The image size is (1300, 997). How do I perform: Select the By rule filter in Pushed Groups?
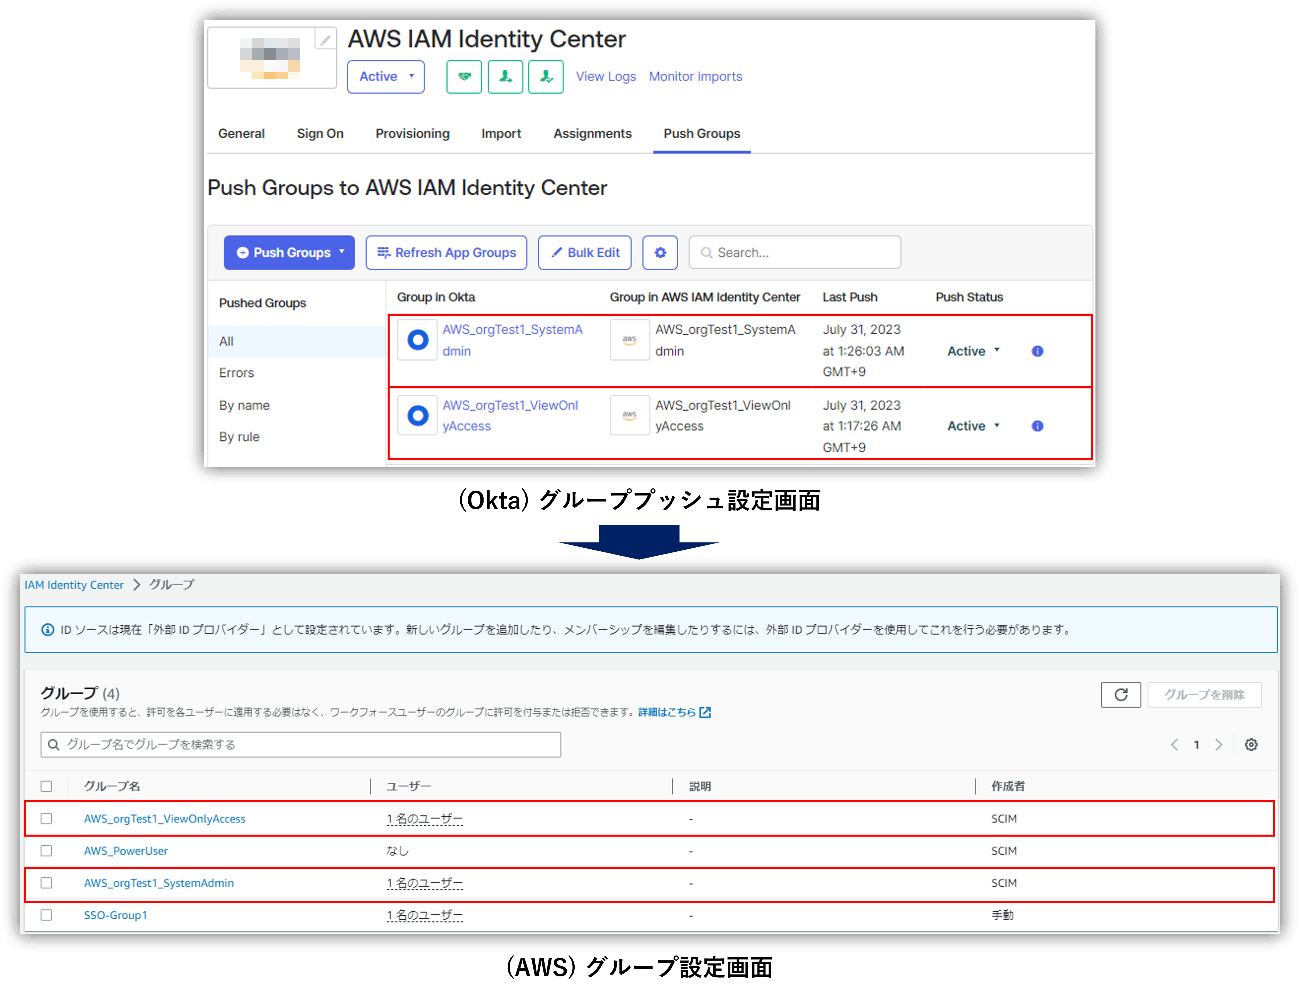pyautogui.click(x=239, y=437)
